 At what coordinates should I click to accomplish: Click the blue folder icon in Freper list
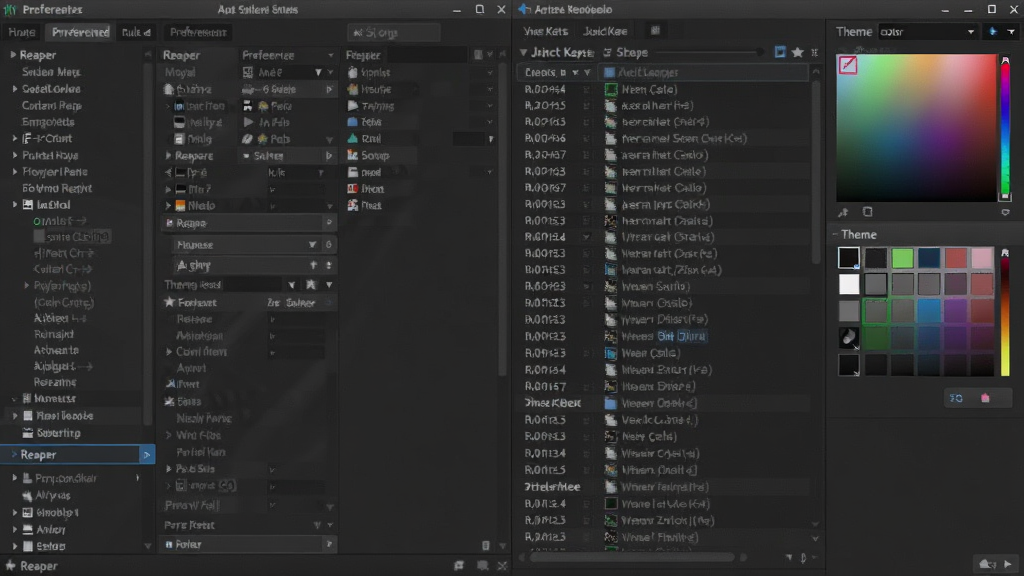(353, 122)
